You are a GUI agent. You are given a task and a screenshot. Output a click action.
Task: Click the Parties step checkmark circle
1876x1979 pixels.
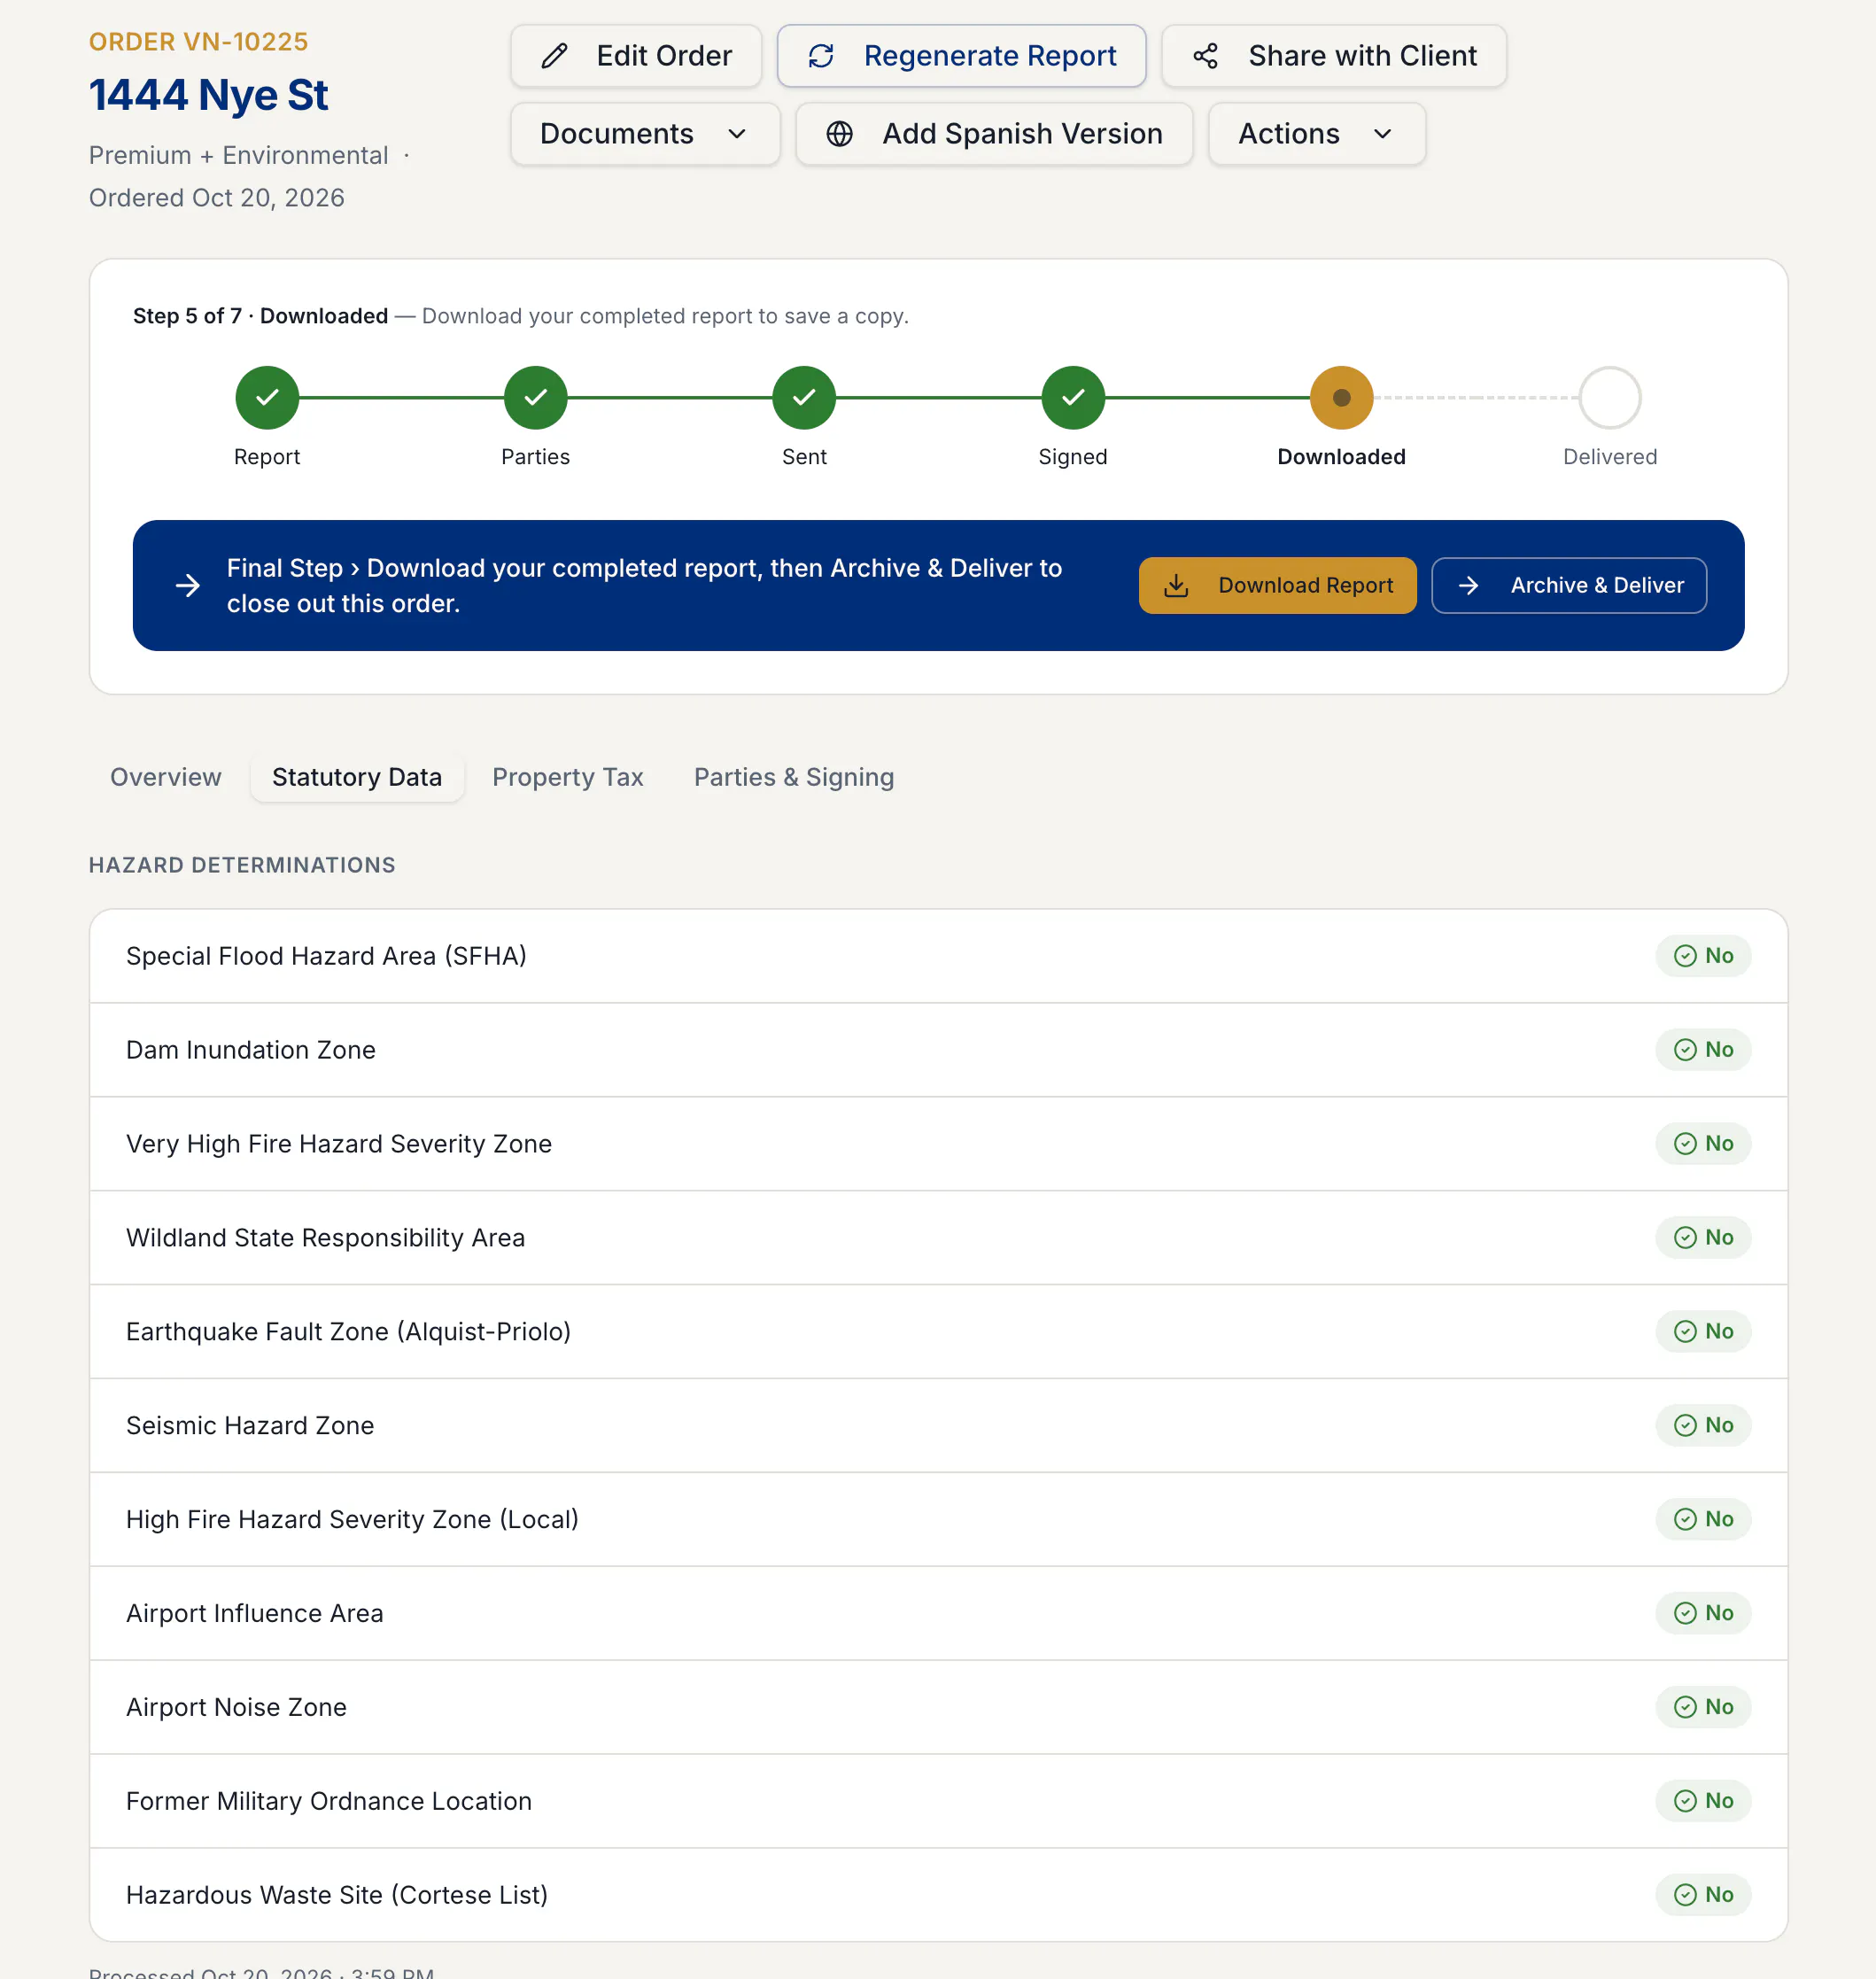[535, 397]
